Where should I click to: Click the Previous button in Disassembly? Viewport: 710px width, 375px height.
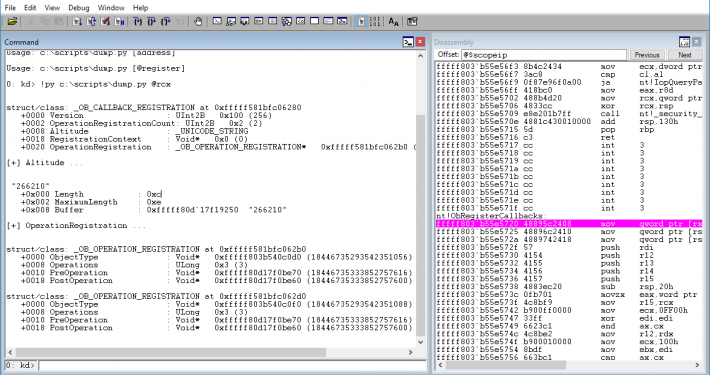647,55
